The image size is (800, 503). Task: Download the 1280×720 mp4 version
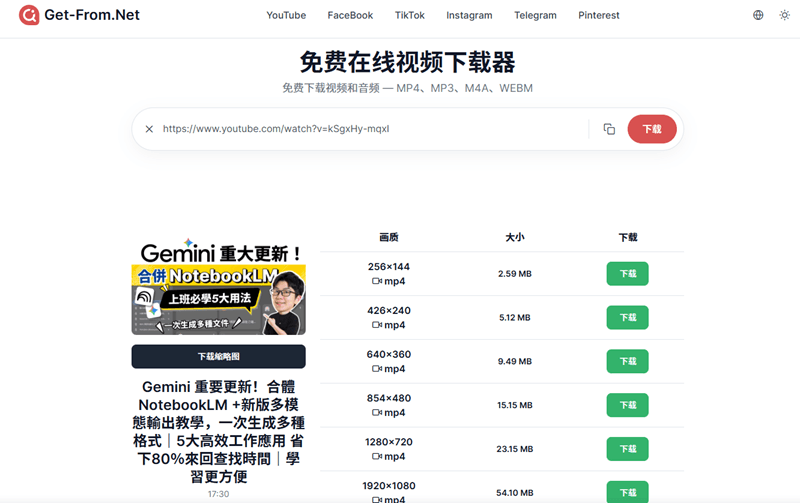coord(628,449)
